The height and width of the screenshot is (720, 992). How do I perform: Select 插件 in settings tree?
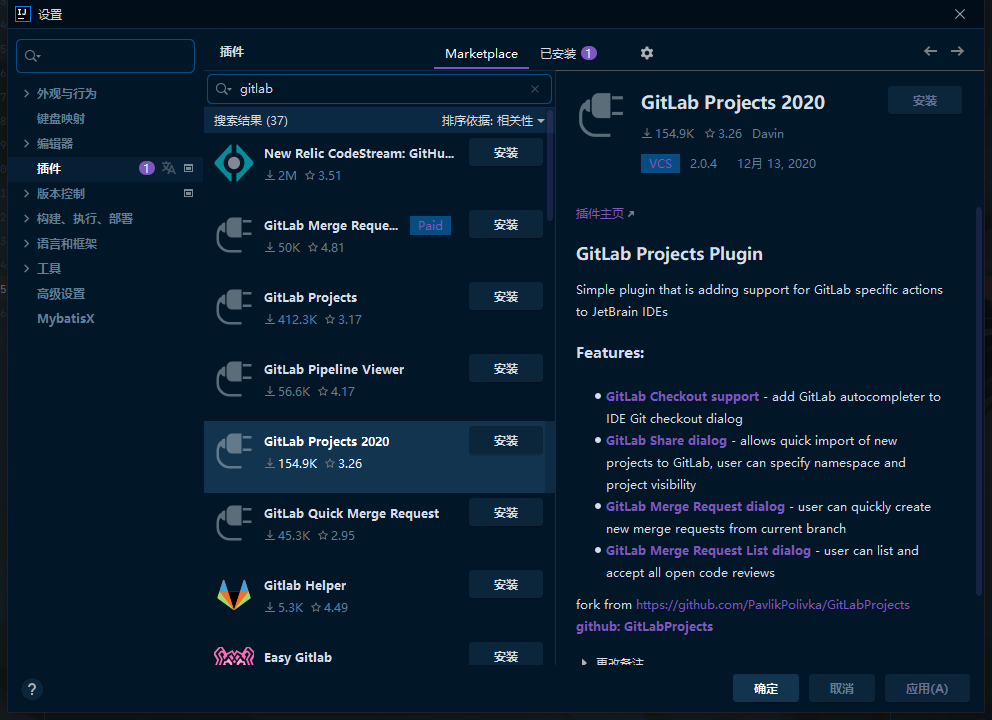49,168
